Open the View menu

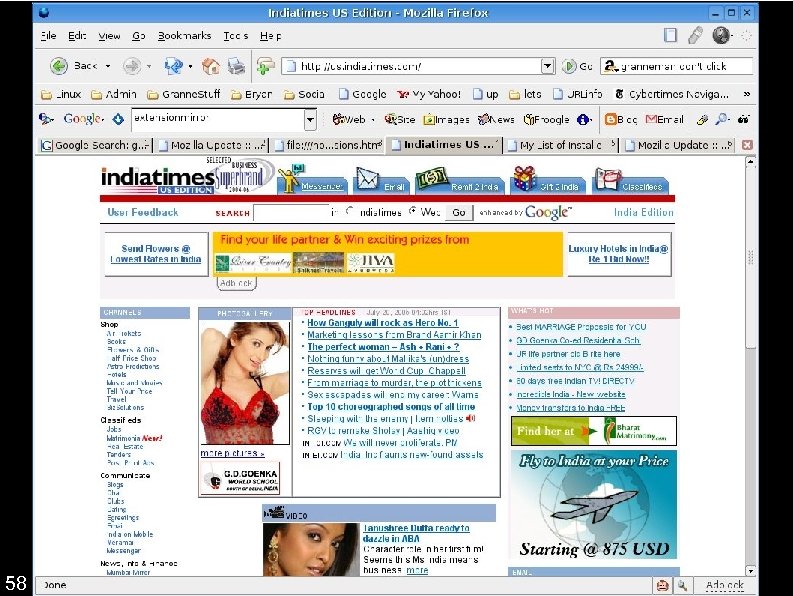click(x=109, y=35)
